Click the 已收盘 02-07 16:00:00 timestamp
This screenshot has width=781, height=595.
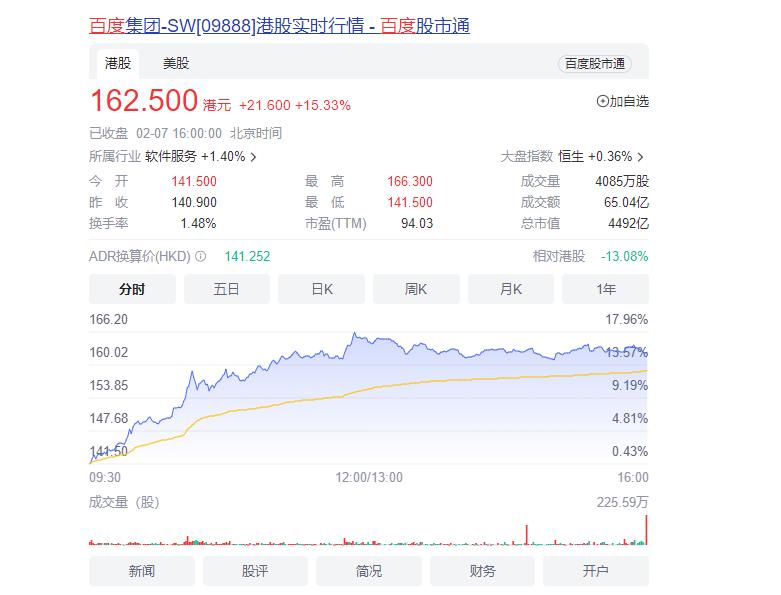155,133
